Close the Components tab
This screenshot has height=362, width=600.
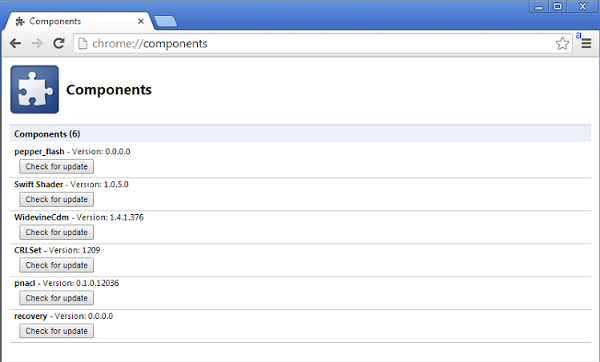(141, 21)
